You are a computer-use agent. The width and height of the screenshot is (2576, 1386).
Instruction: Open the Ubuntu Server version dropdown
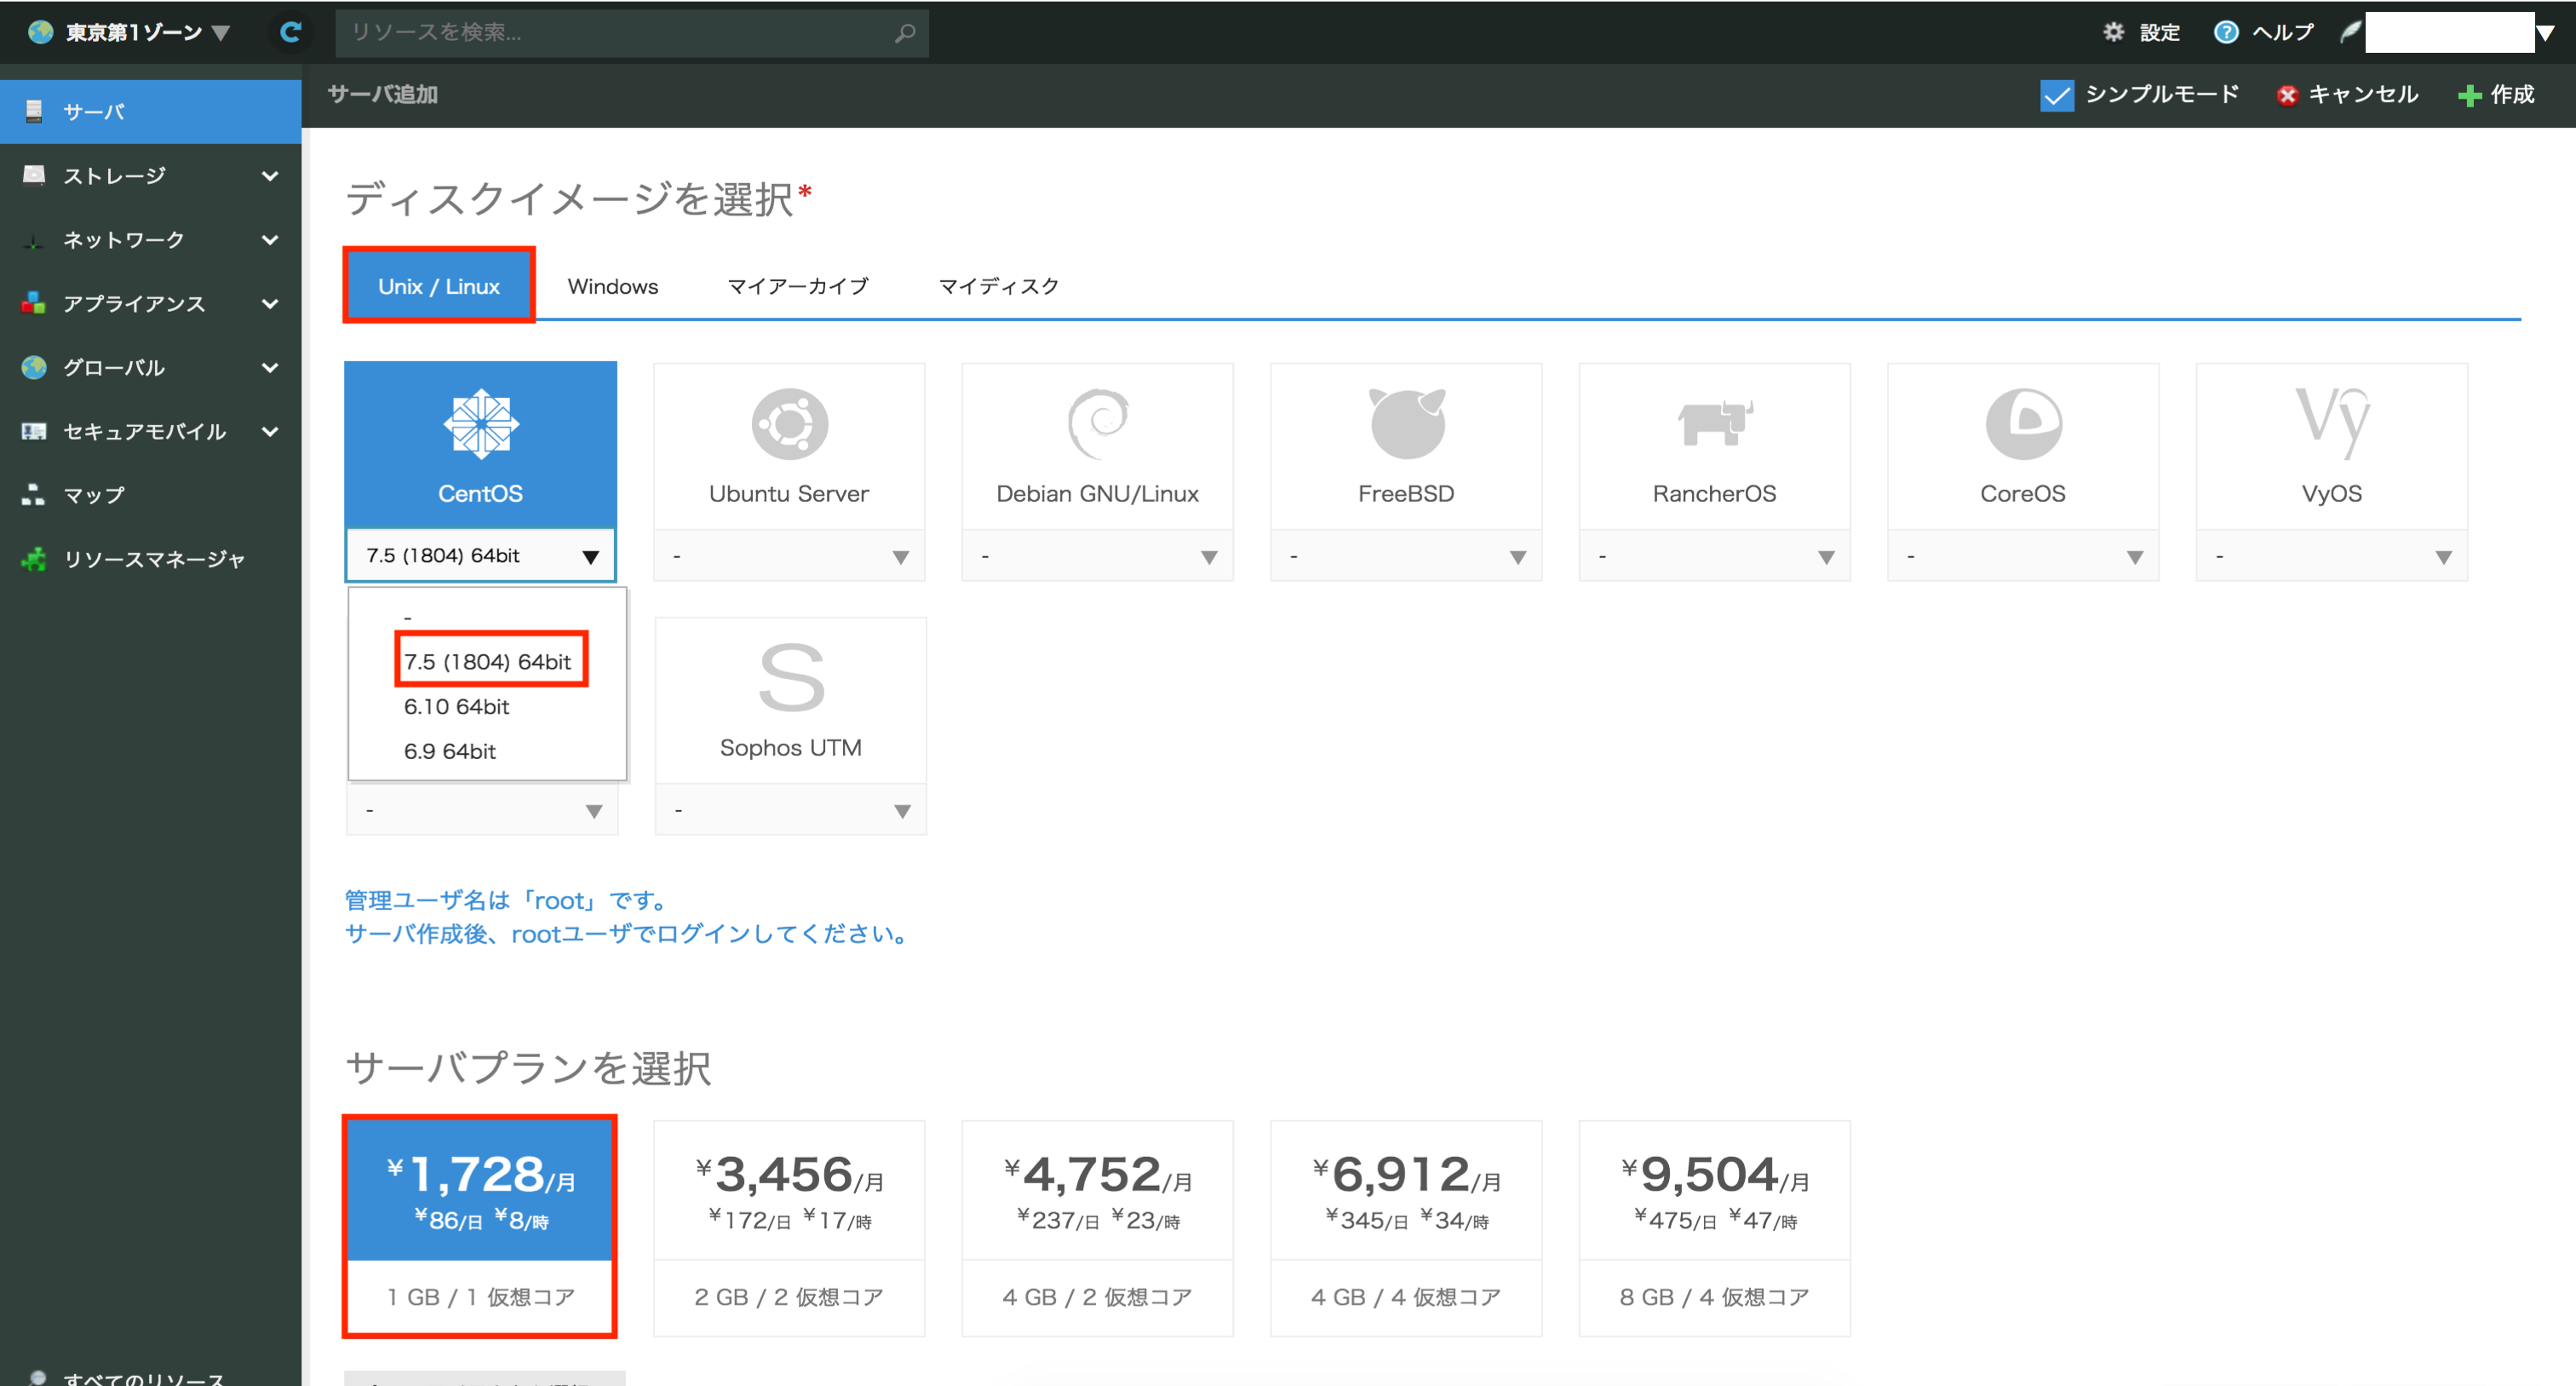point(789,556)
